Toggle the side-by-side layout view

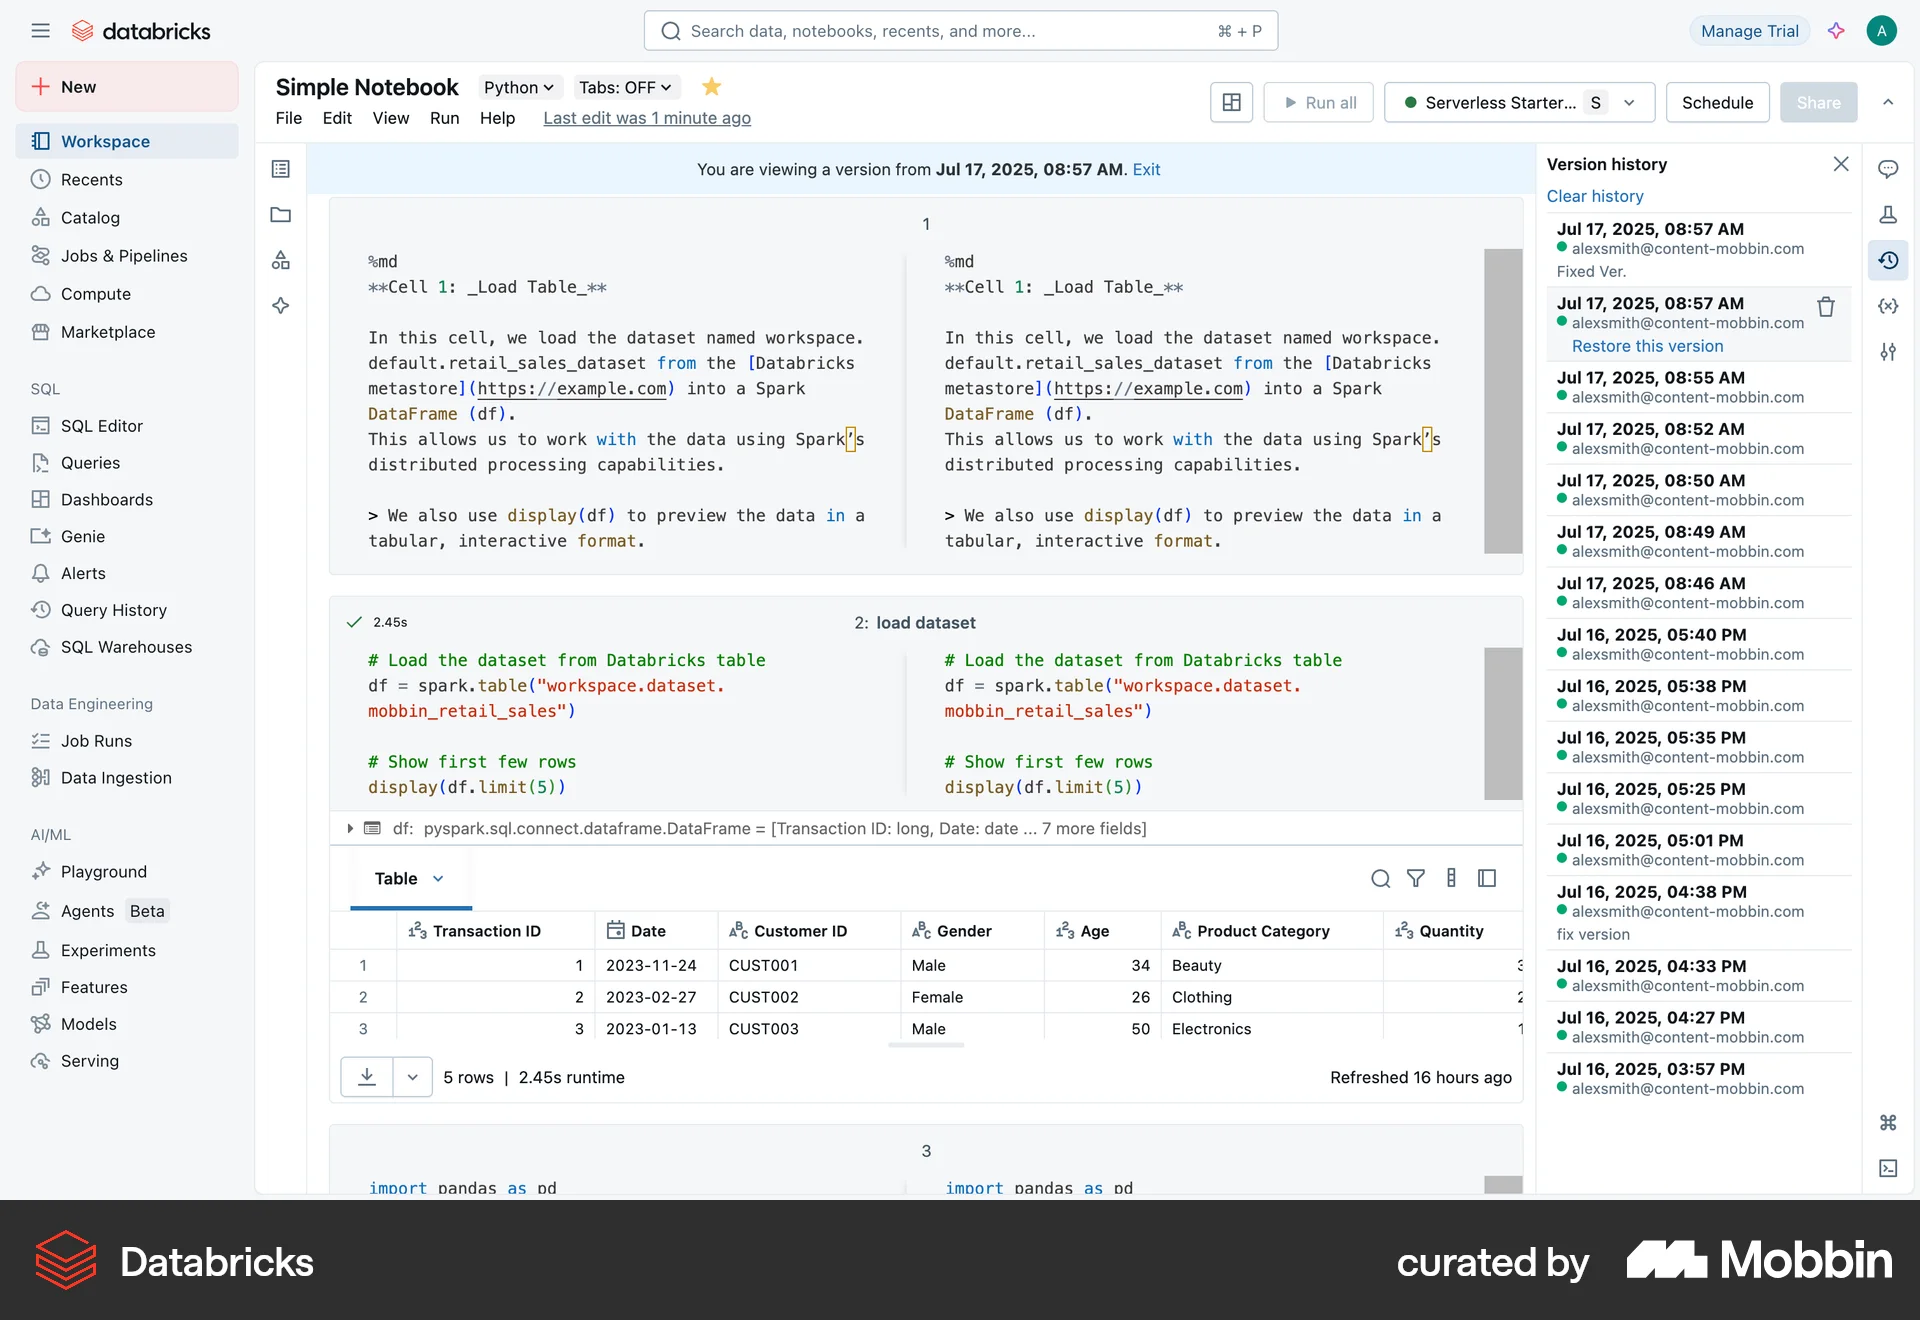(1231, 102)
